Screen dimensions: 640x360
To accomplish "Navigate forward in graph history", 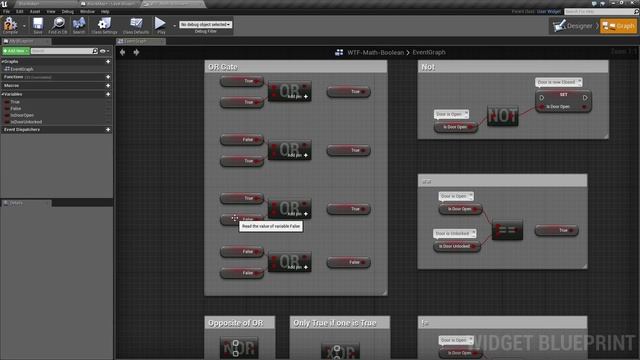I will pos(136,52).
